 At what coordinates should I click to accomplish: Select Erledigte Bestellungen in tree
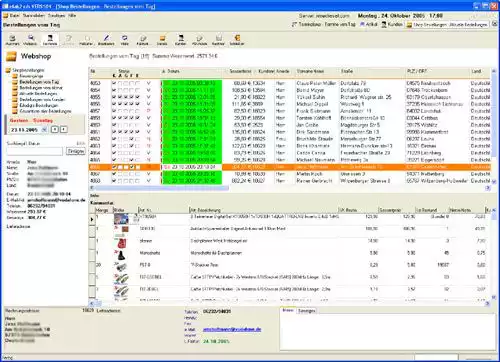39,105
